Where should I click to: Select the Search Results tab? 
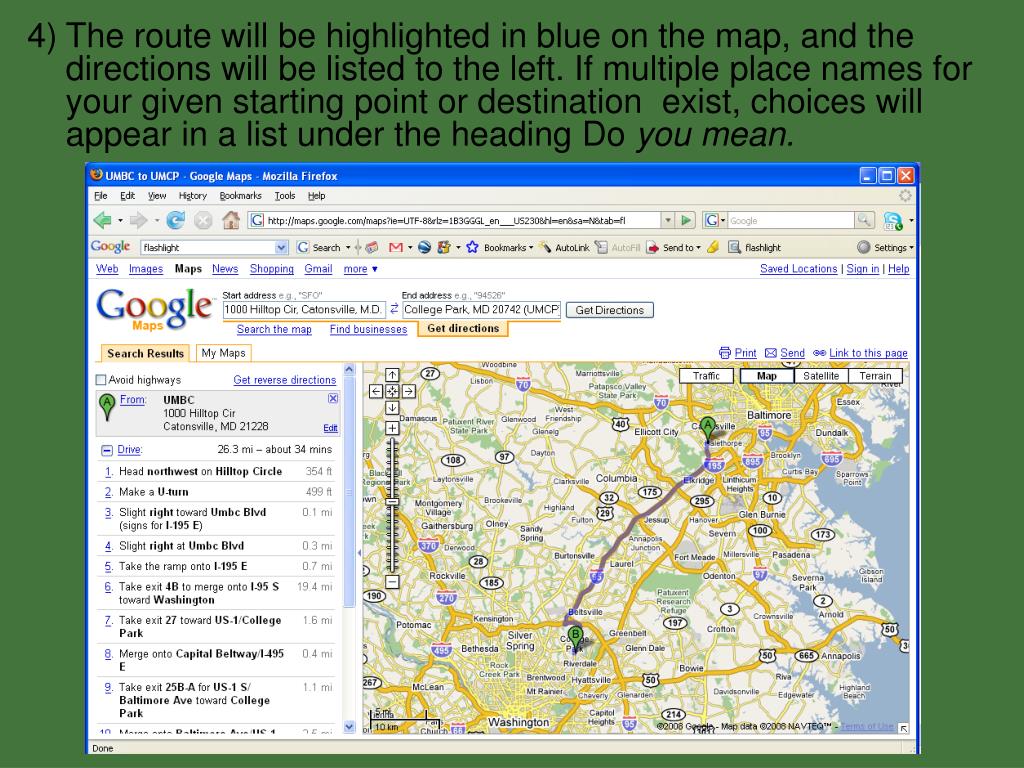[145, 353]
